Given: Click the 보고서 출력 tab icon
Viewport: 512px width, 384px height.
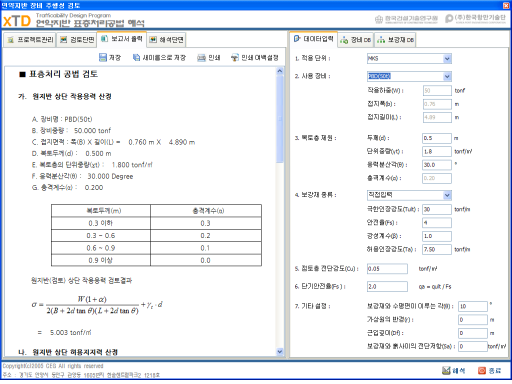Looking at the screenshot, I should click(104, 39).
